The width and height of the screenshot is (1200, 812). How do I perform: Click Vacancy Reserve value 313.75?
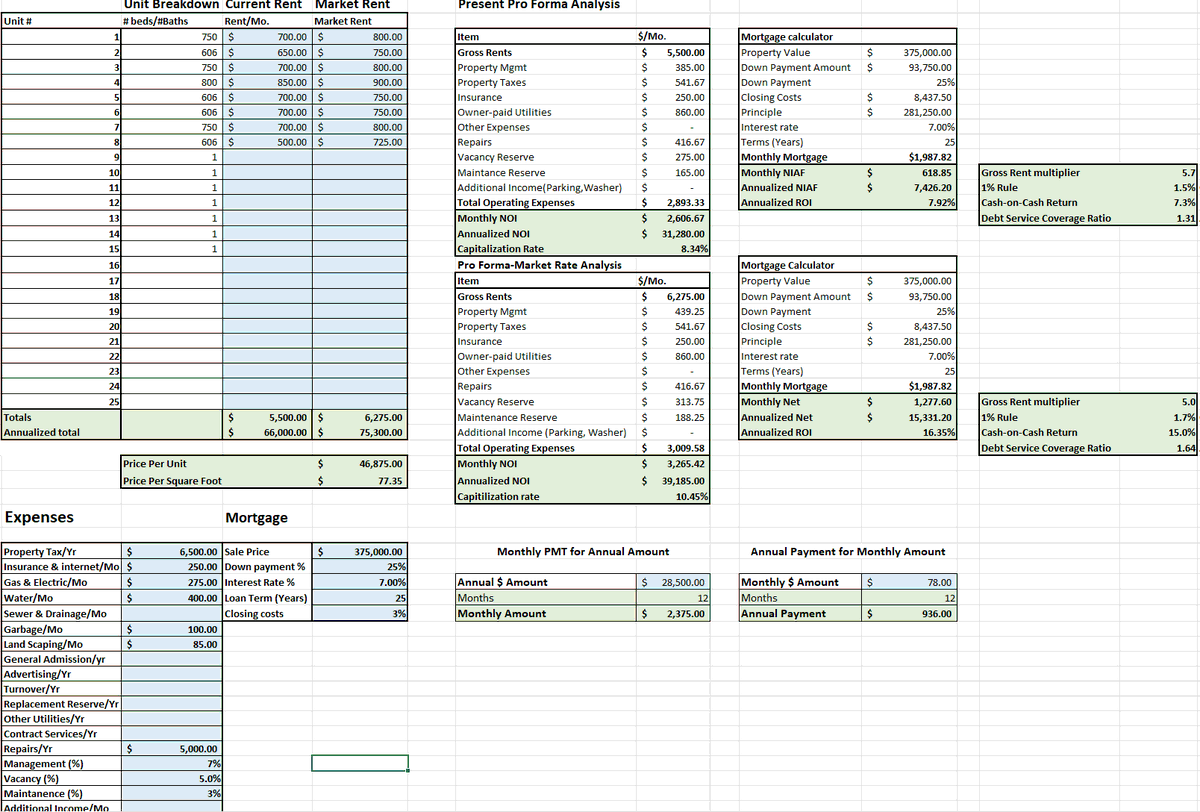[675, 401]
